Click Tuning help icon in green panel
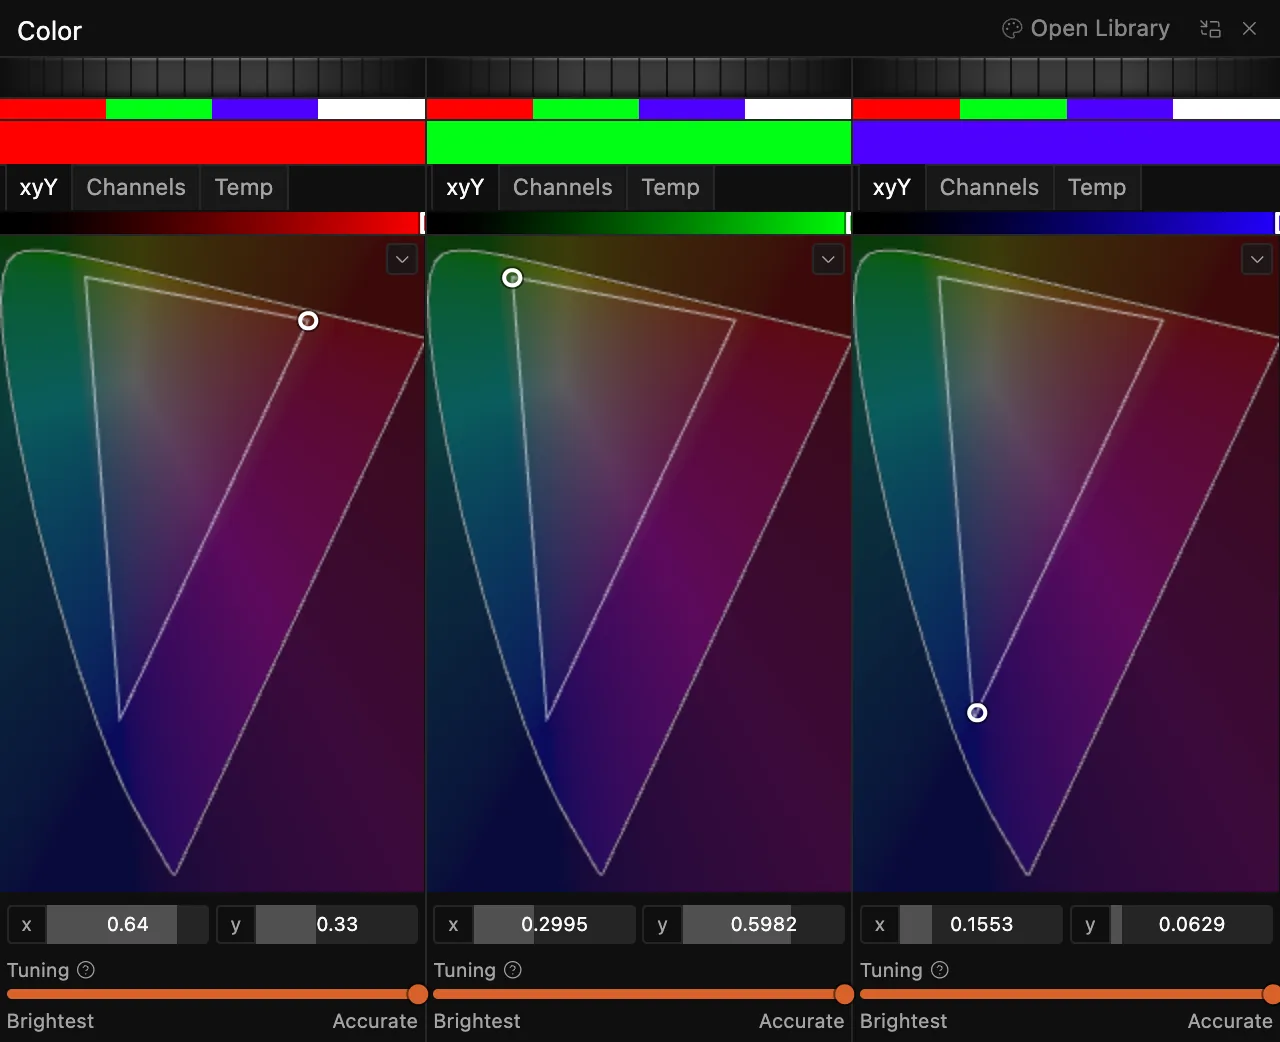Screen dimensions: 1280x1042 pos(513,970)
